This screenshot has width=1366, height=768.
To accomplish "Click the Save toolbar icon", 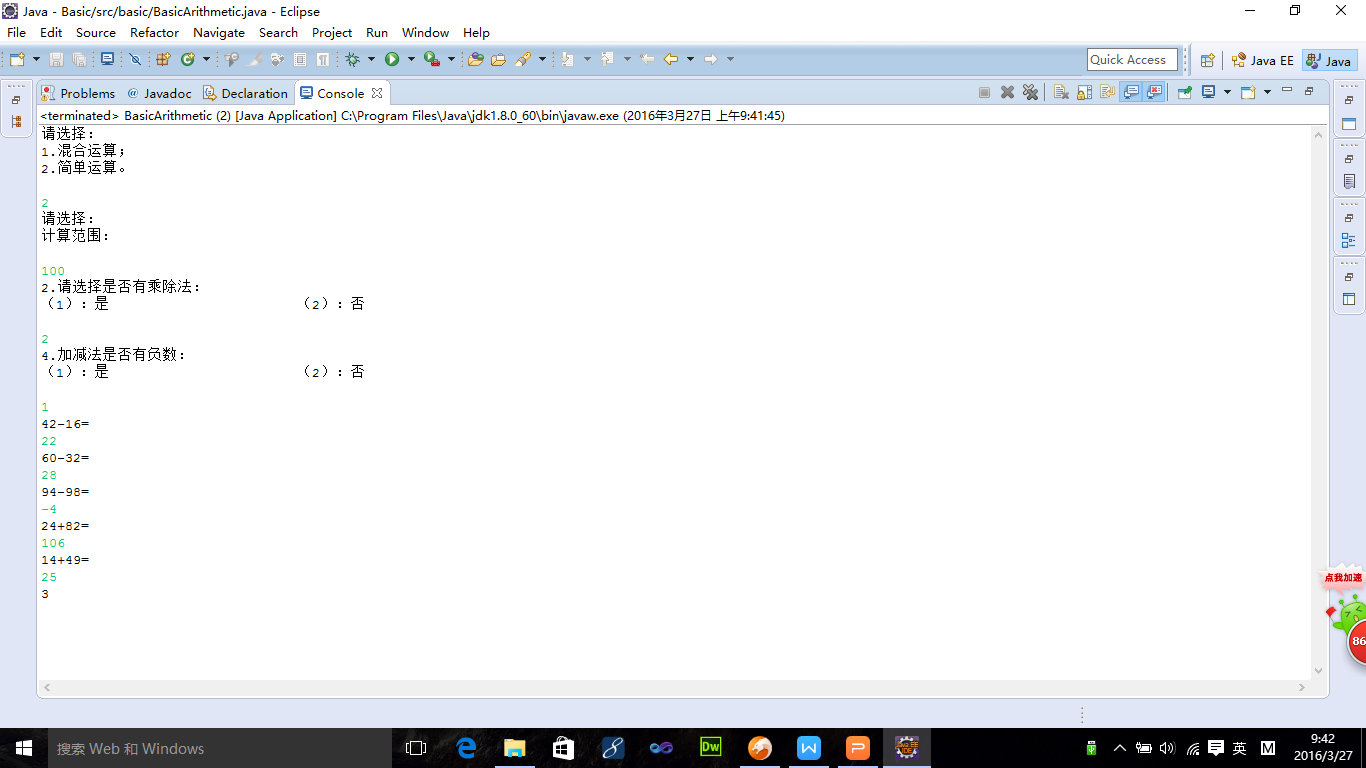I will 56,59.
